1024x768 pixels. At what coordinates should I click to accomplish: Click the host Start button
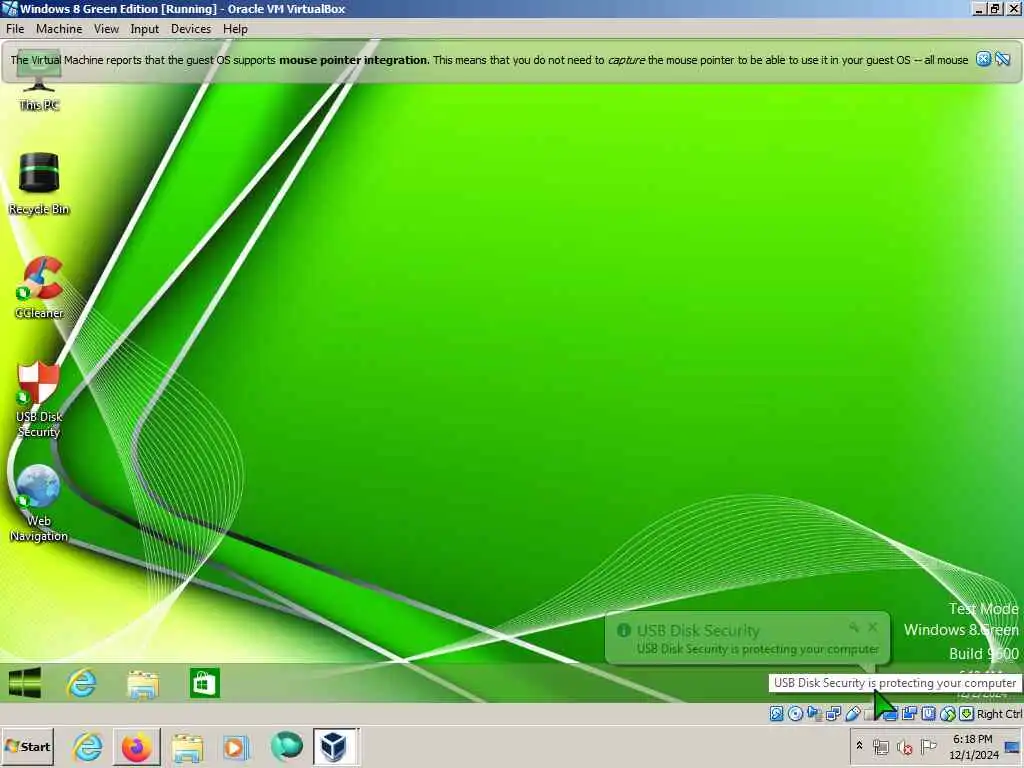(27, 746)
